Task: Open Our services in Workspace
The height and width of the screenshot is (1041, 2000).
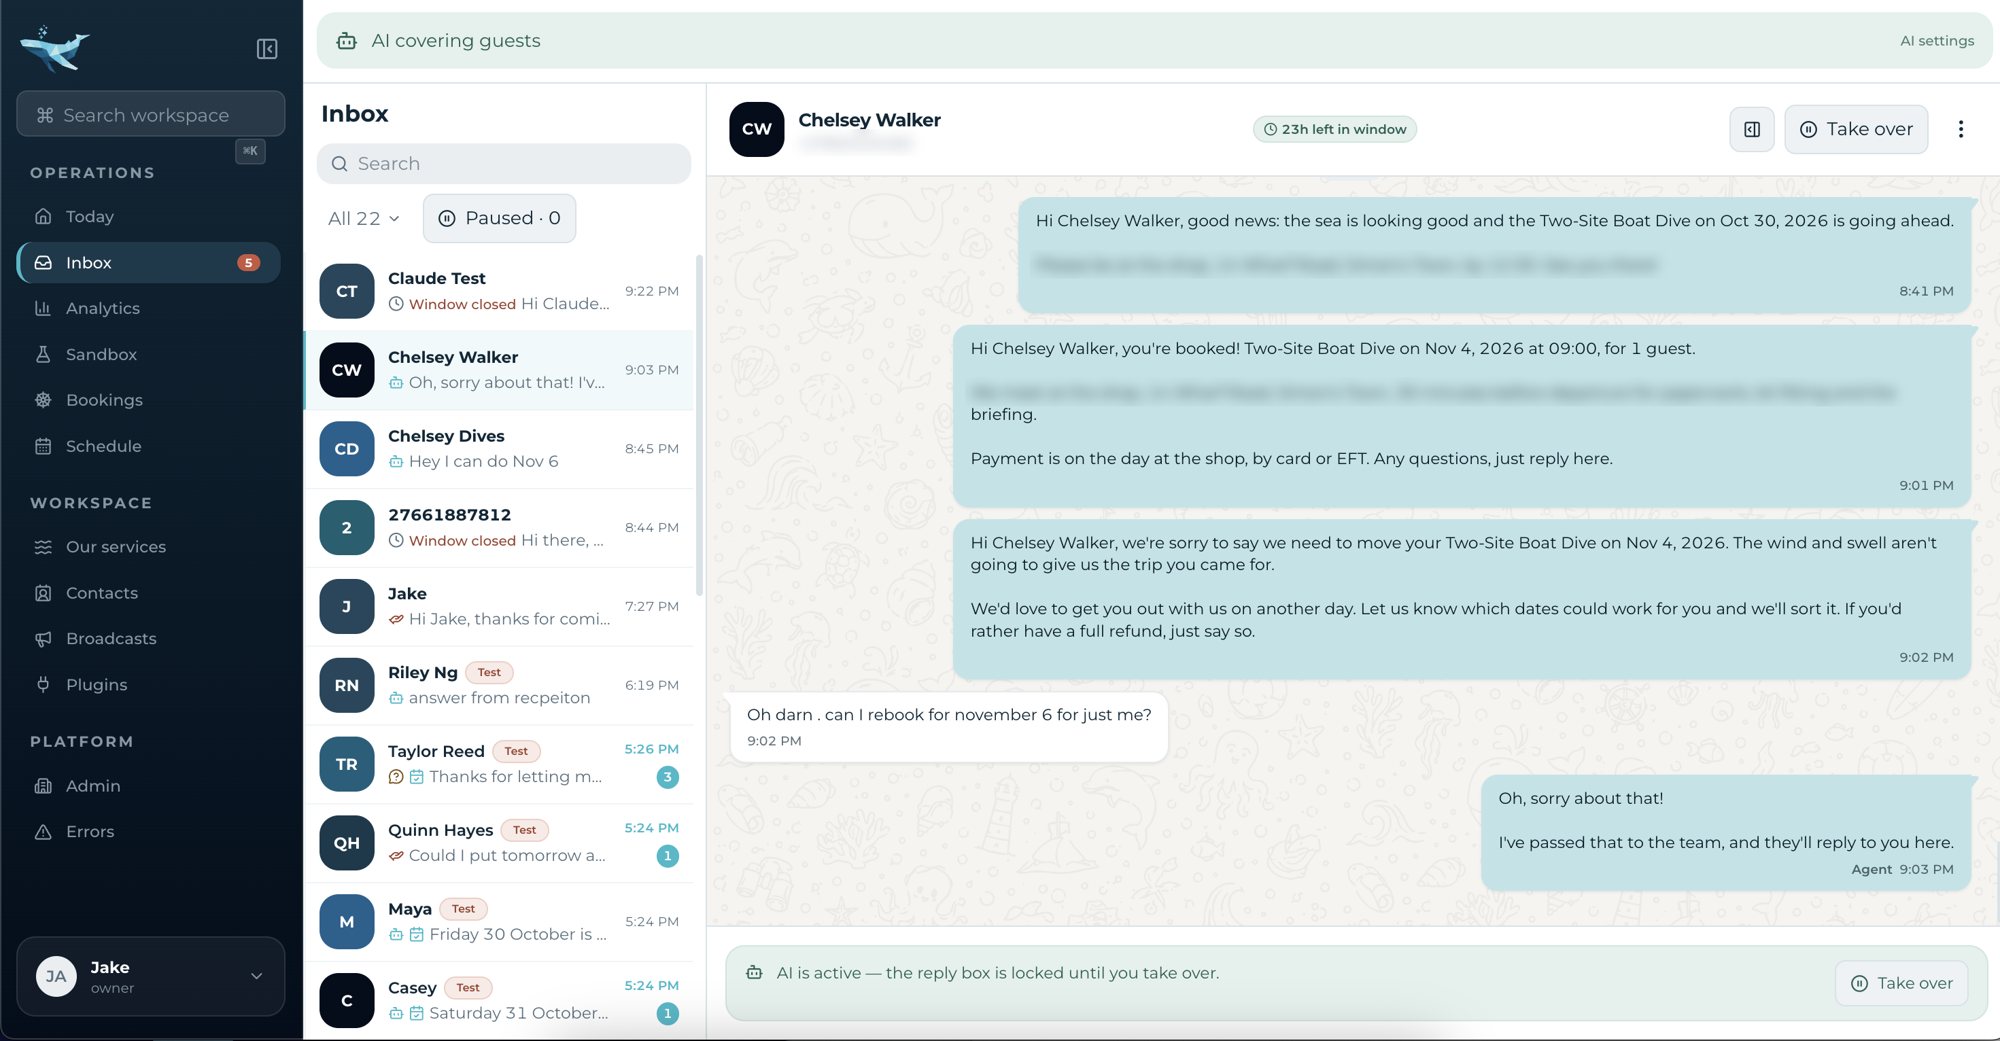Action: tap(148, 547)
